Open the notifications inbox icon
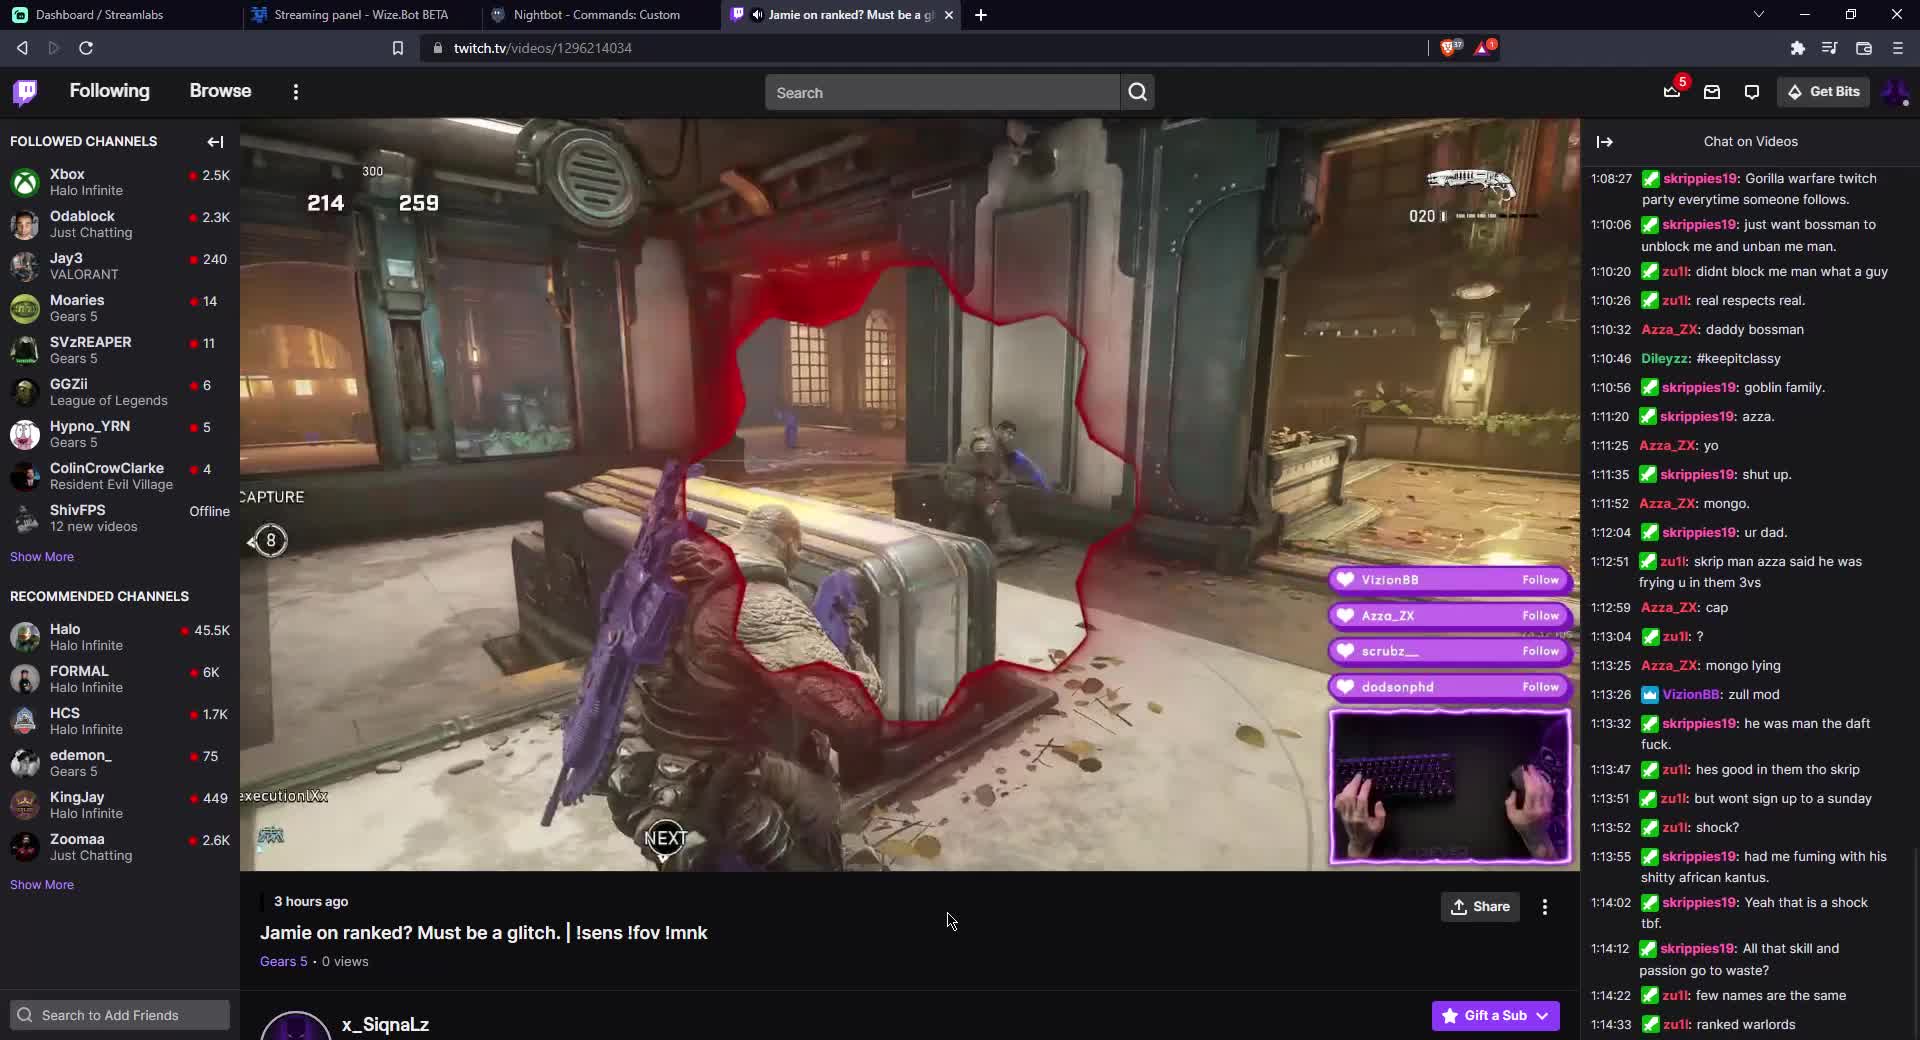The height and width of the screenshot is (1040, 1920). click(x=1712, y=92)
